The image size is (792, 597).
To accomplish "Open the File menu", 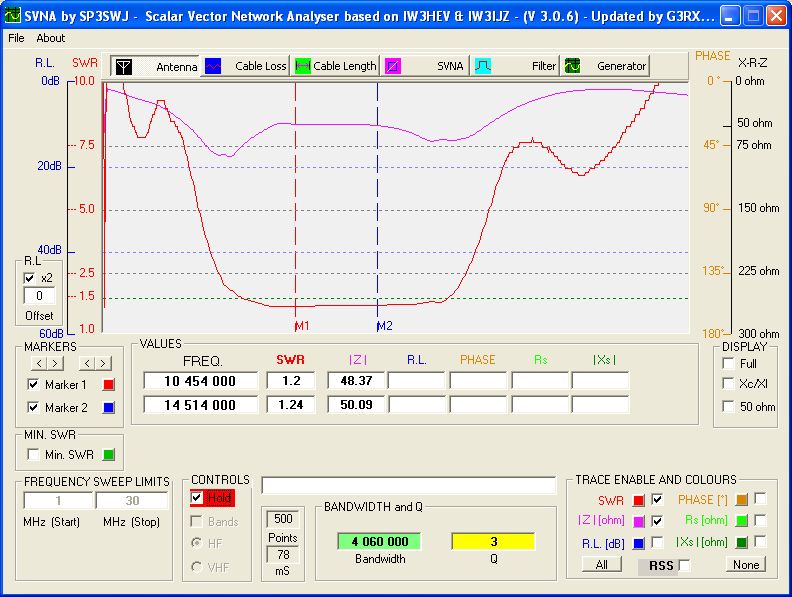I will point(16,38).
